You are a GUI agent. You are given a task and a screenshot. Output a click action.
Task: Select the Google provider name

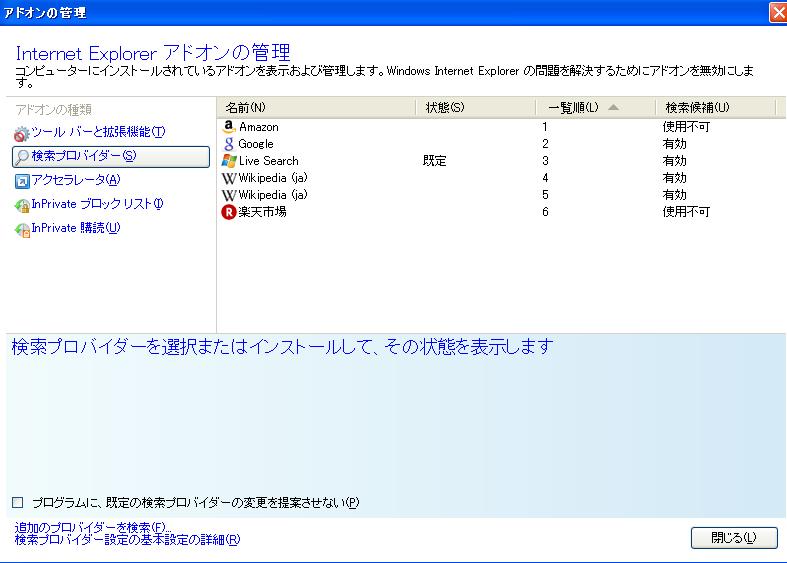pyautogui.click(x=256, y=144)
